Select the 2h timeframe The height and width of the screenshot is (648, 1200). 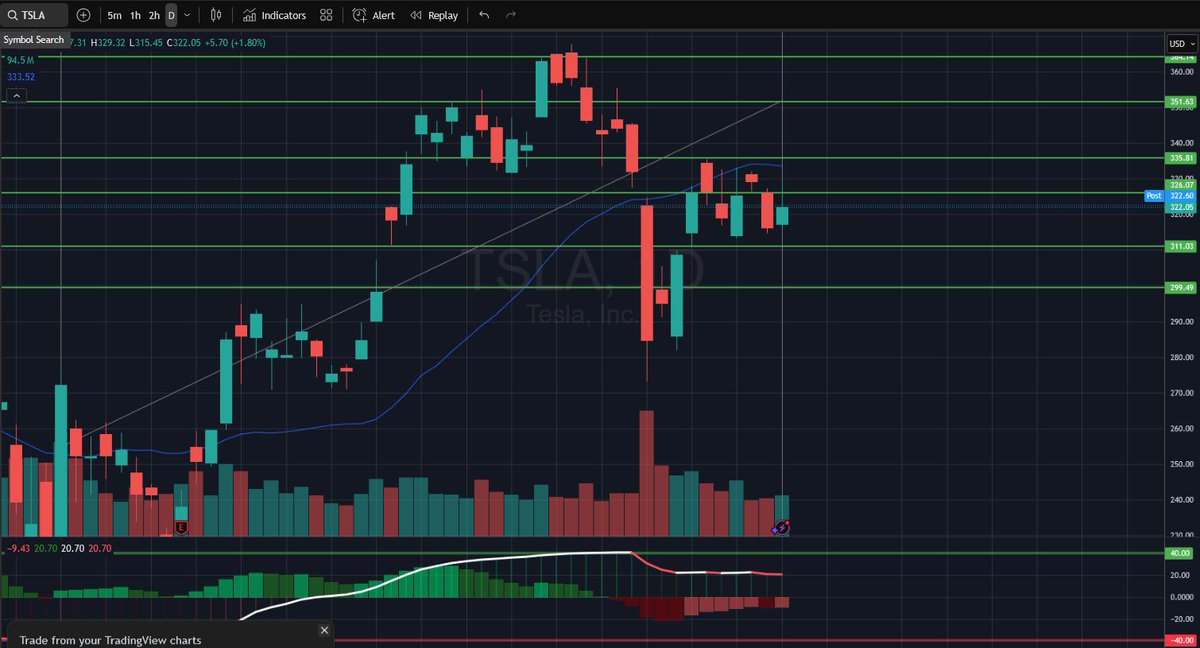pos(154,15)
